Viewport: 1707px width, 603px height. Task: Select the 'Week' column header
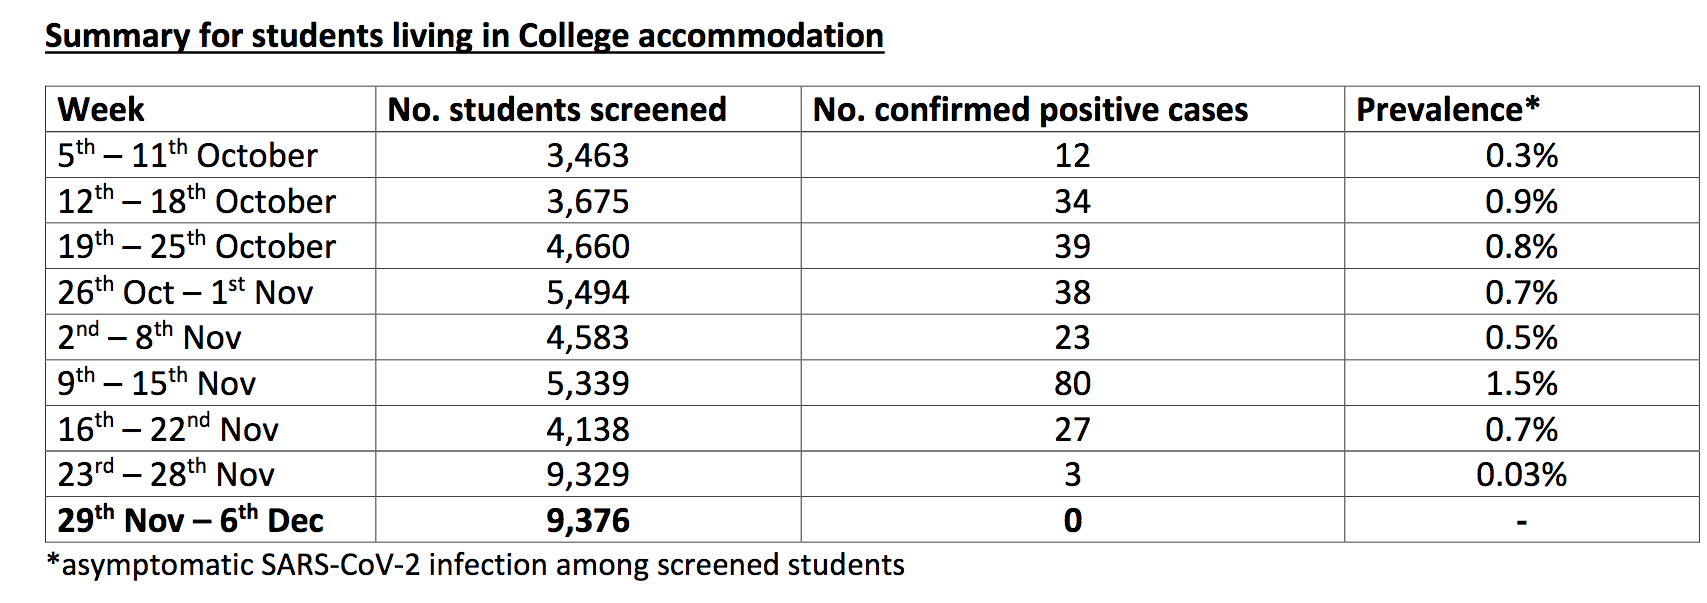coord(101,109)
